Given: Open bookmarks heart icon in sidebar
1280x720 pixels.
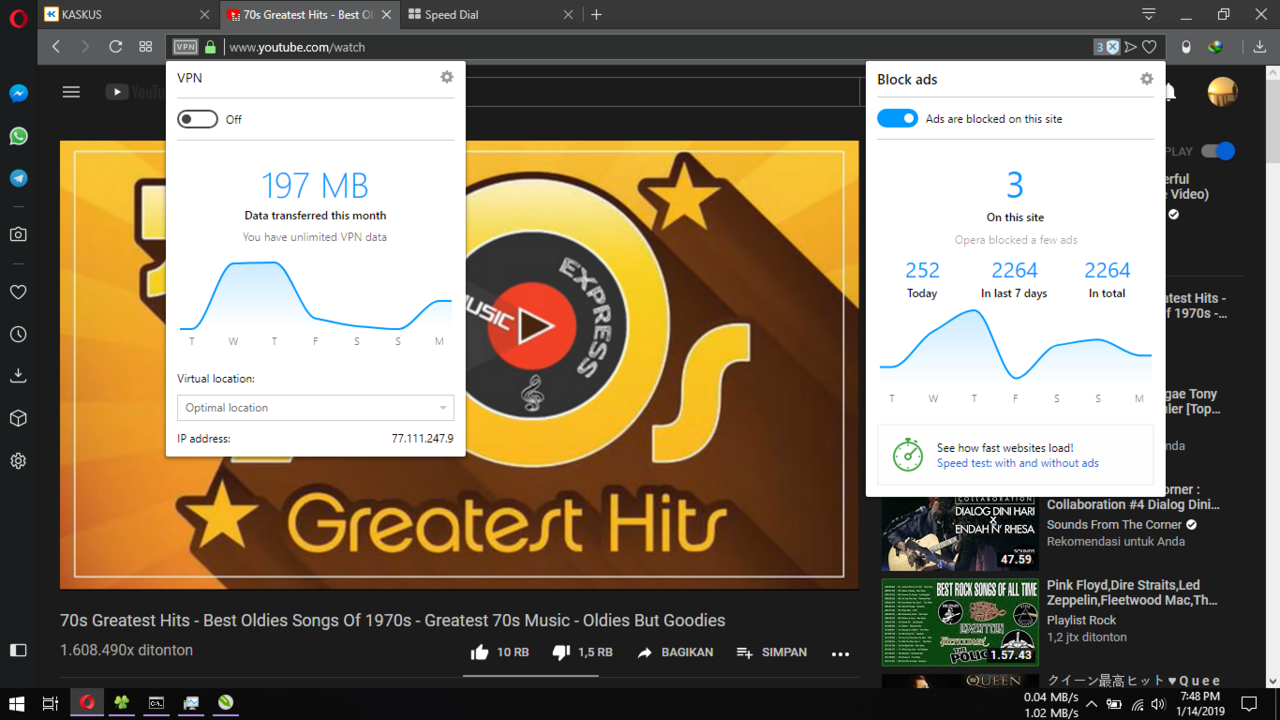Looking at the screenshot, I should click(18, 292).
